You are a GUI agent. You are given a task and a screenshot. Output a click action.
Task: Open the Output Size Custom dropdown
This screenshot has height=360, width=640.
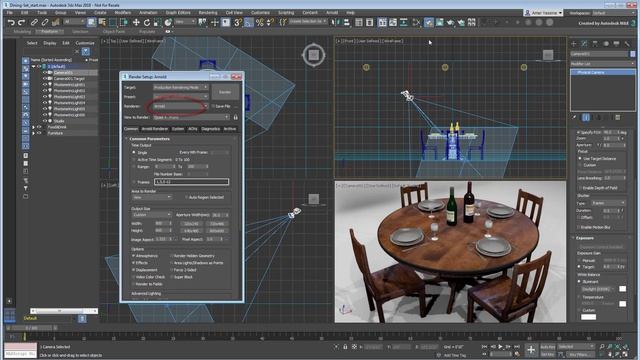coord(151,215)
